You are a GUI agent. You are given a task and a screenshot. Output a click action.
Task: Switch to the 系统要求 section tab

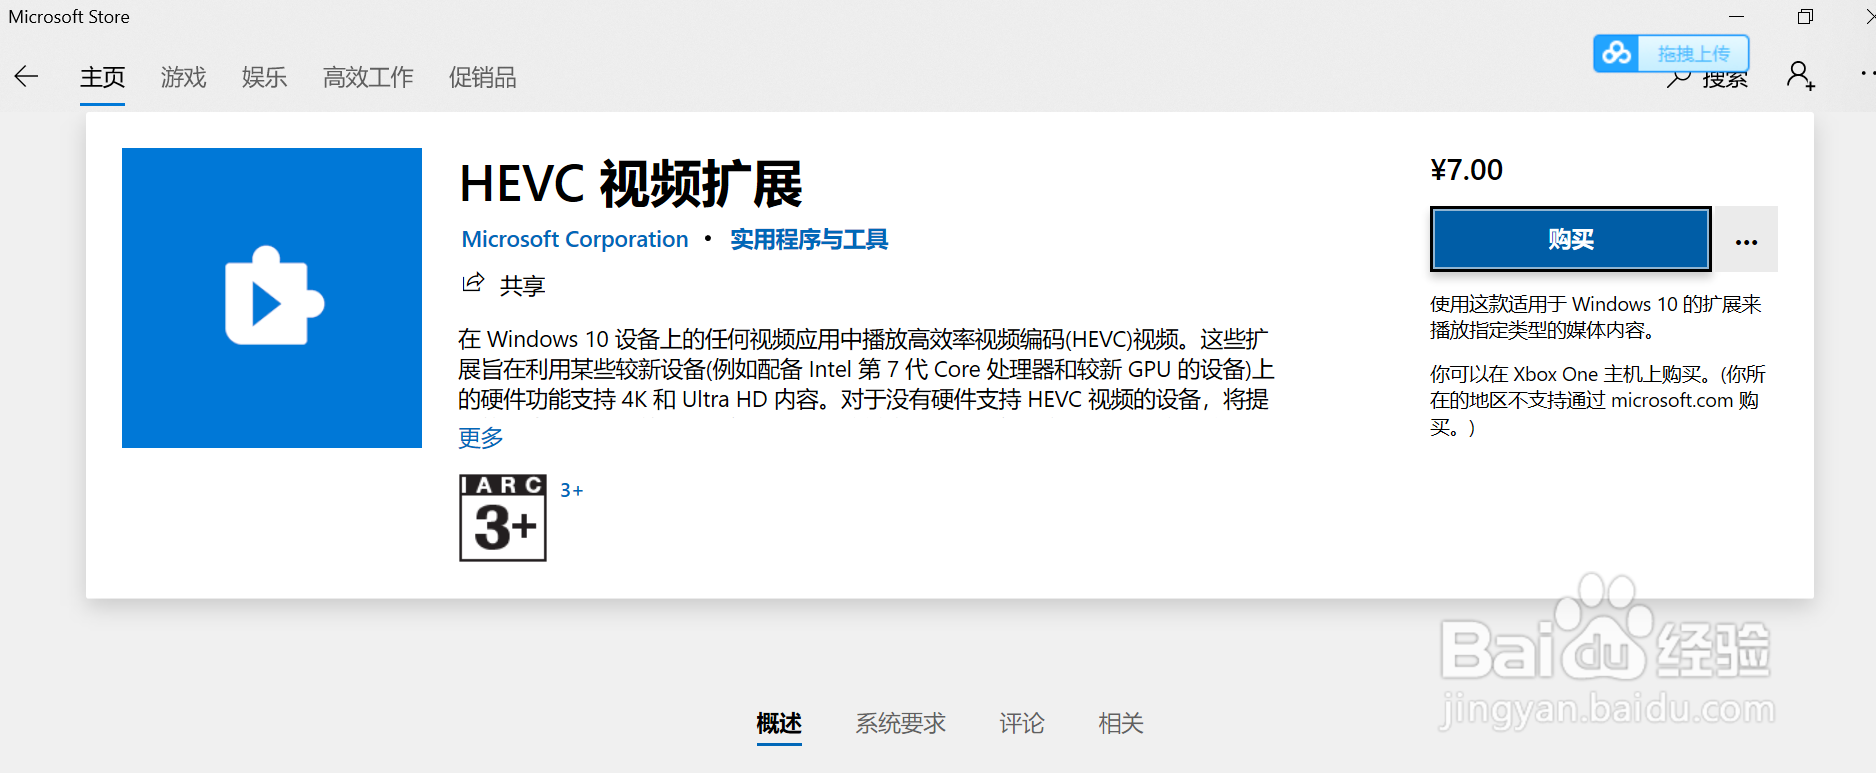900,723
